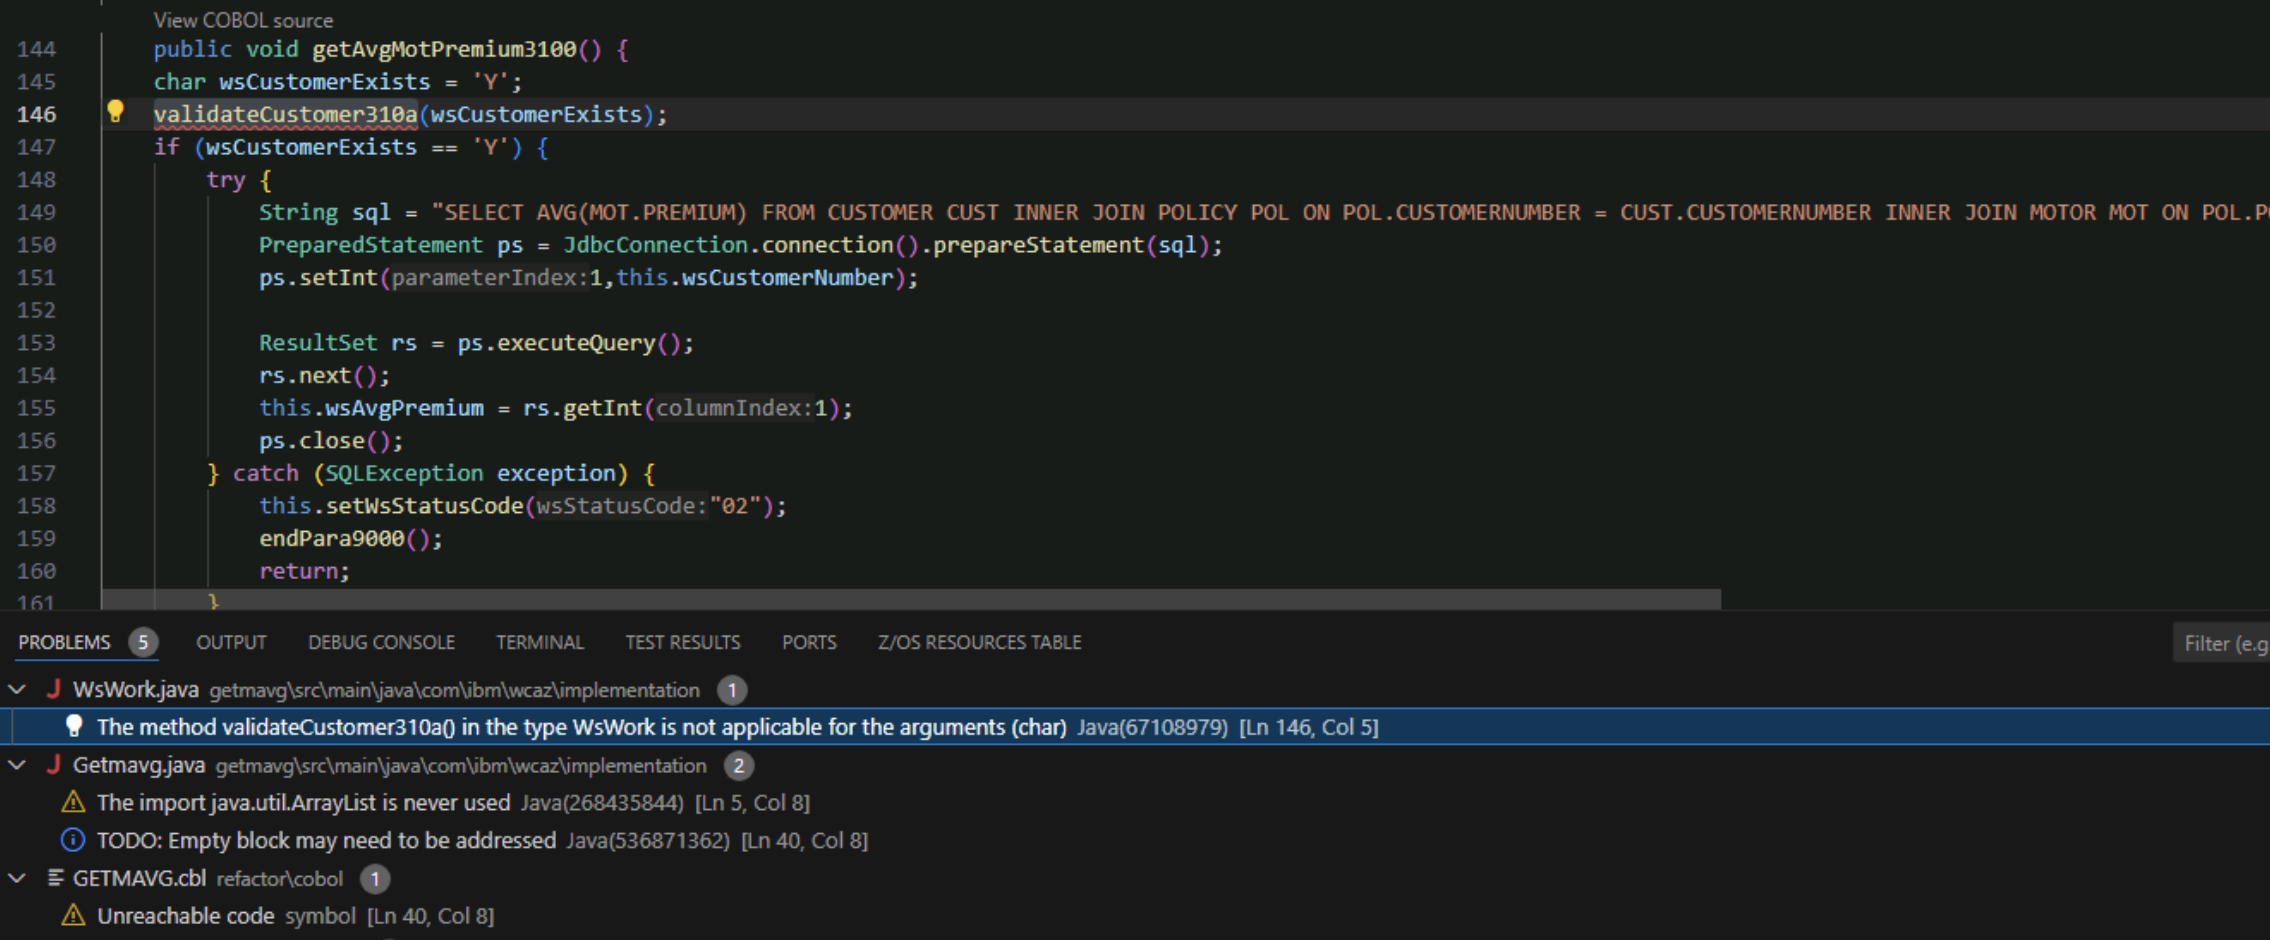Click the count badge 2 next to Getmavg.java

[x=739, y=765]
